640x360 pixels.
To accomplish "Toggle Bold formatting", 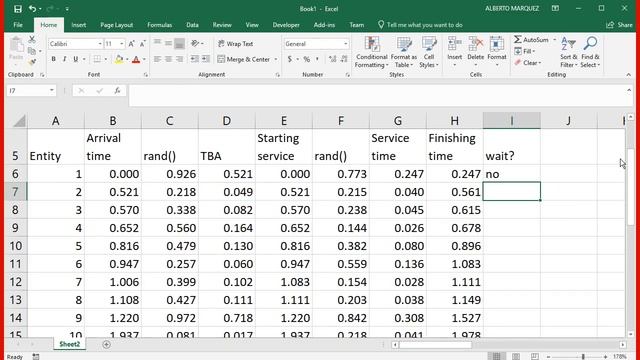I will click(53, 59).
